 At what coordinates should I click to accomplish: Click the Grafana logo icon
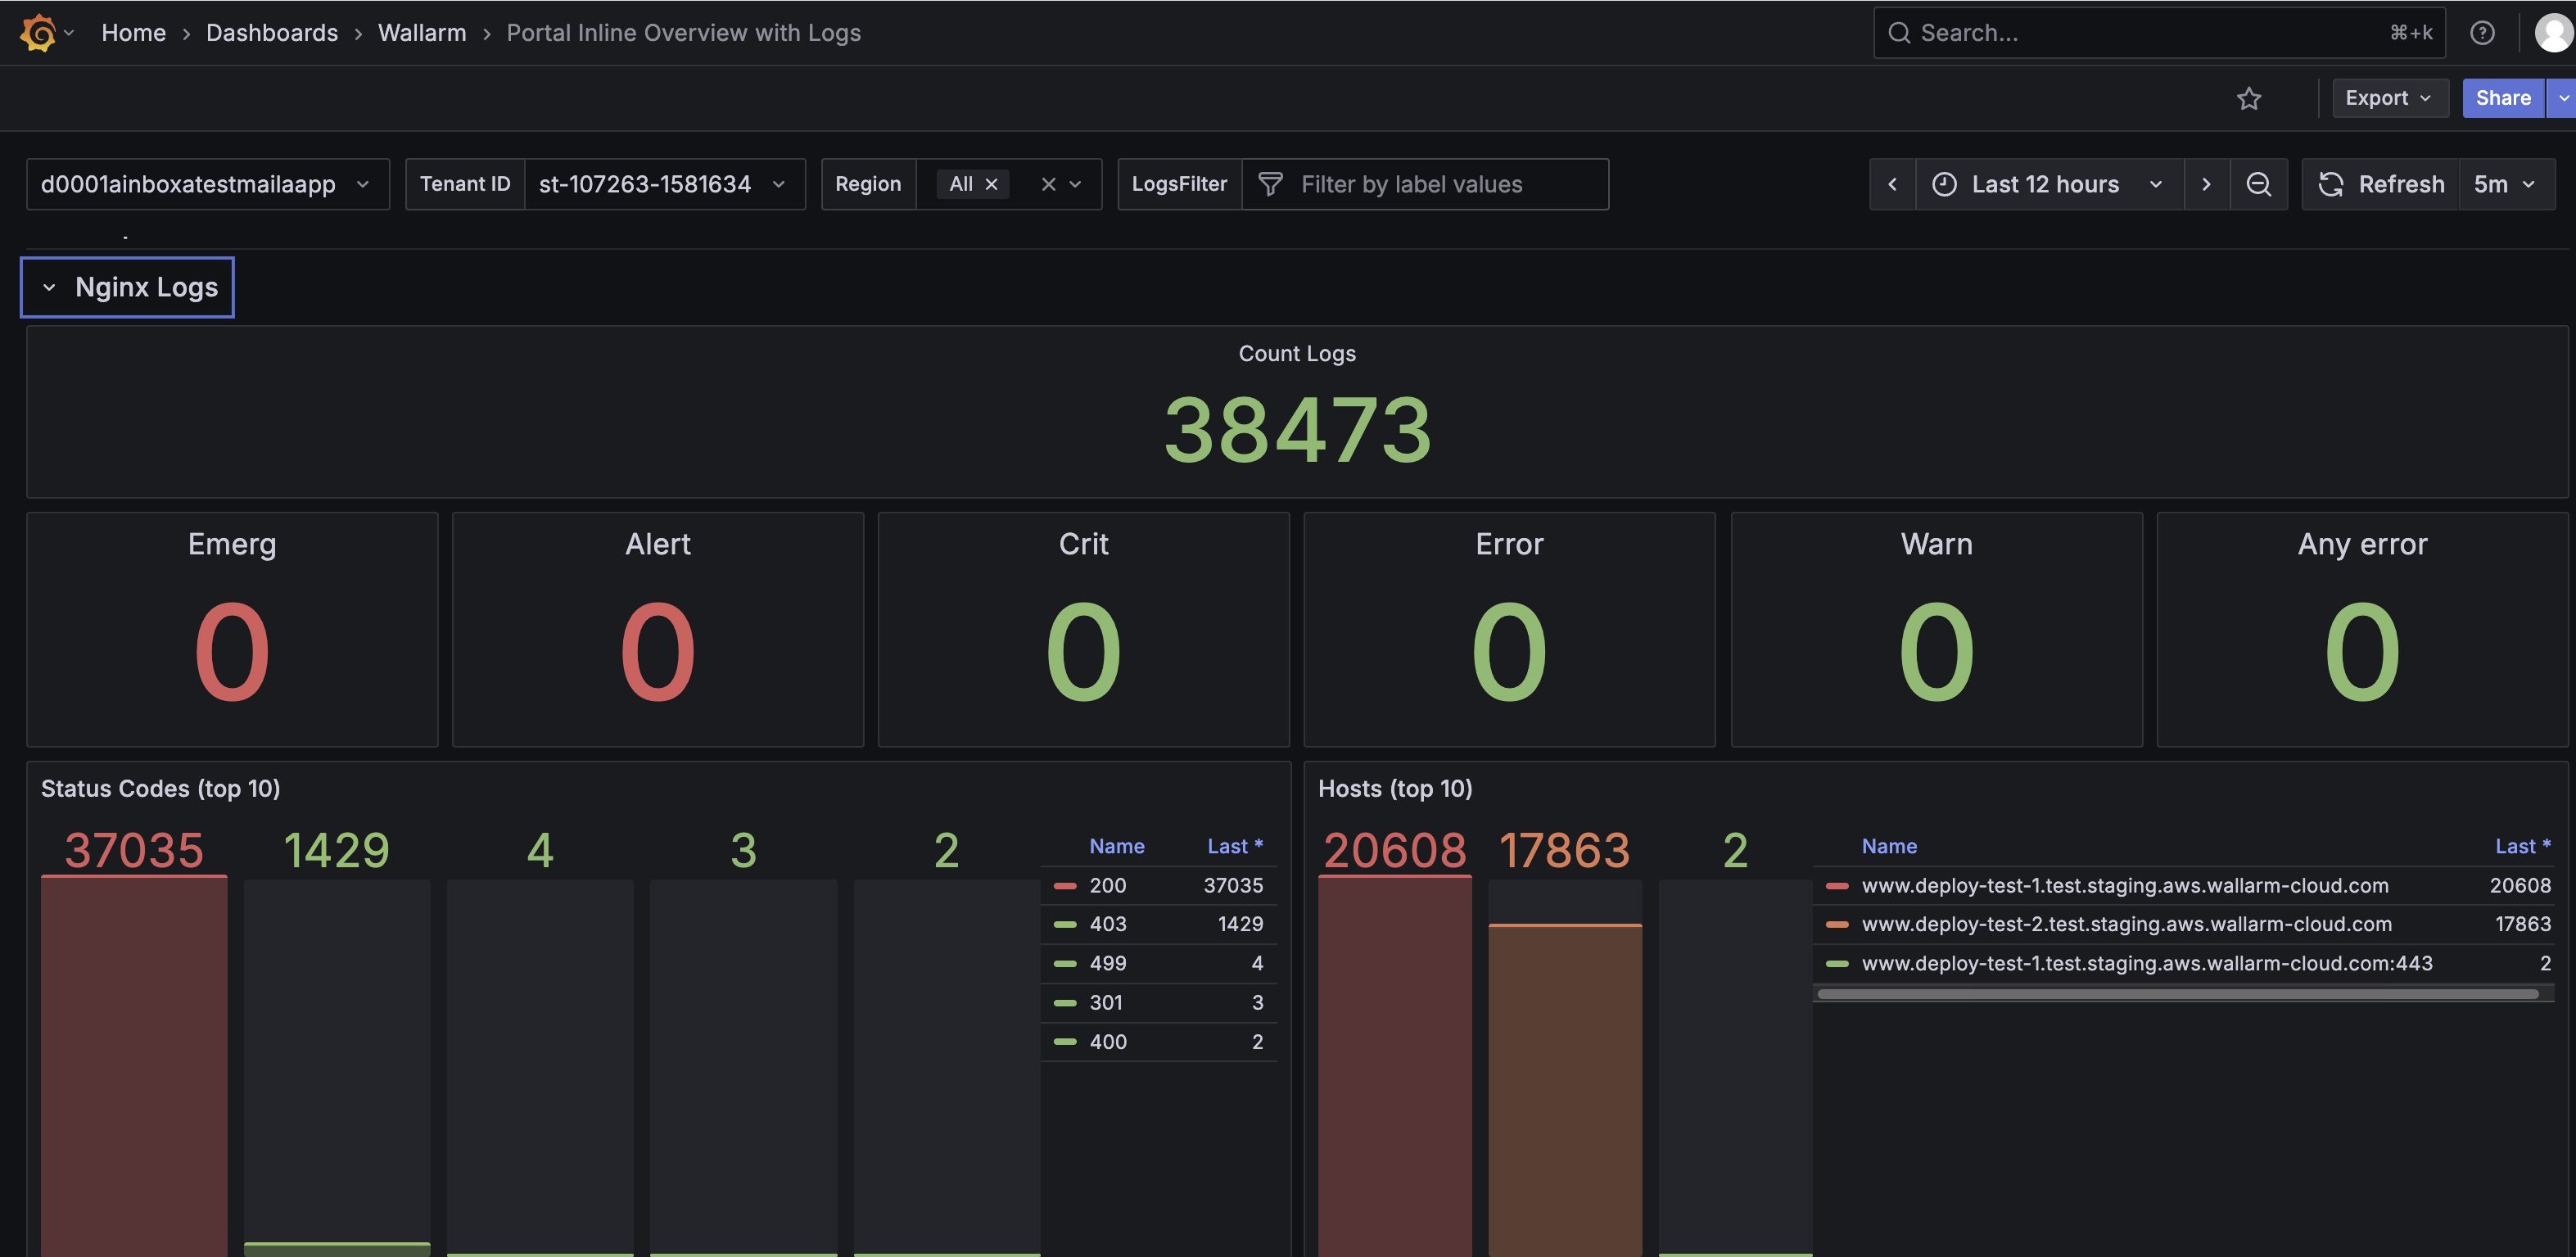38,33
